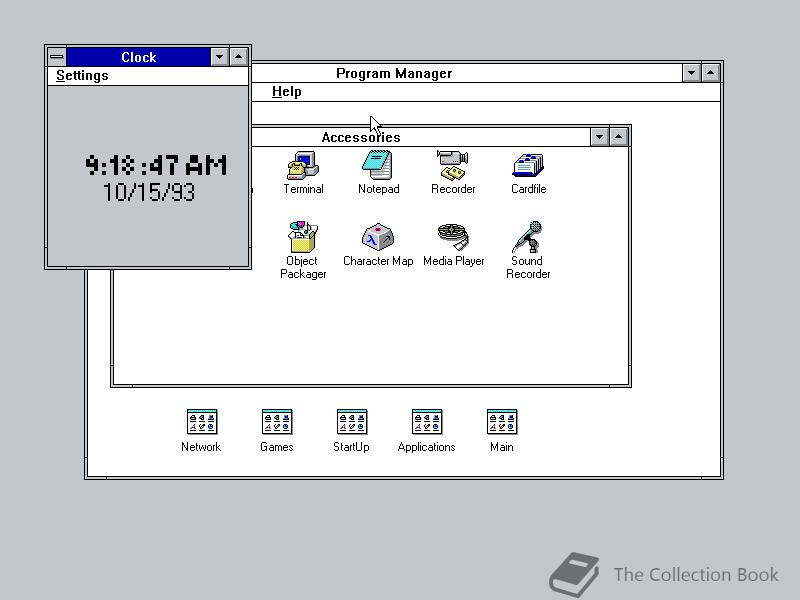This screenshot has height=600, width=800.
Task: Maximize the Accessories group window
Action: tap(618, 137)
